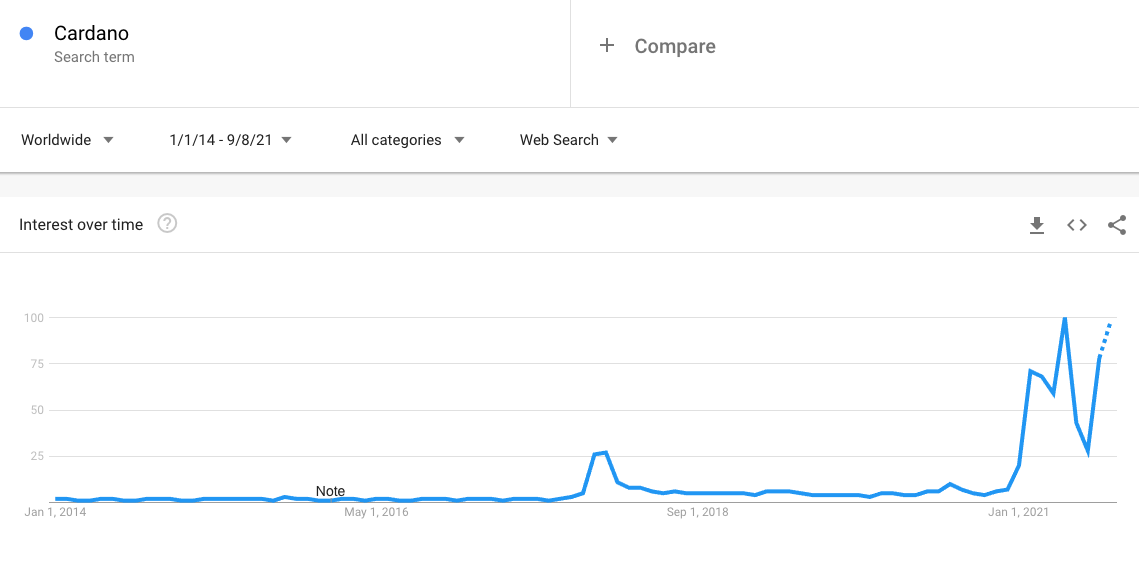Screen dimensions: 1139x581
Task: Click the Compare search term field
Action: [x=854, y=54]
